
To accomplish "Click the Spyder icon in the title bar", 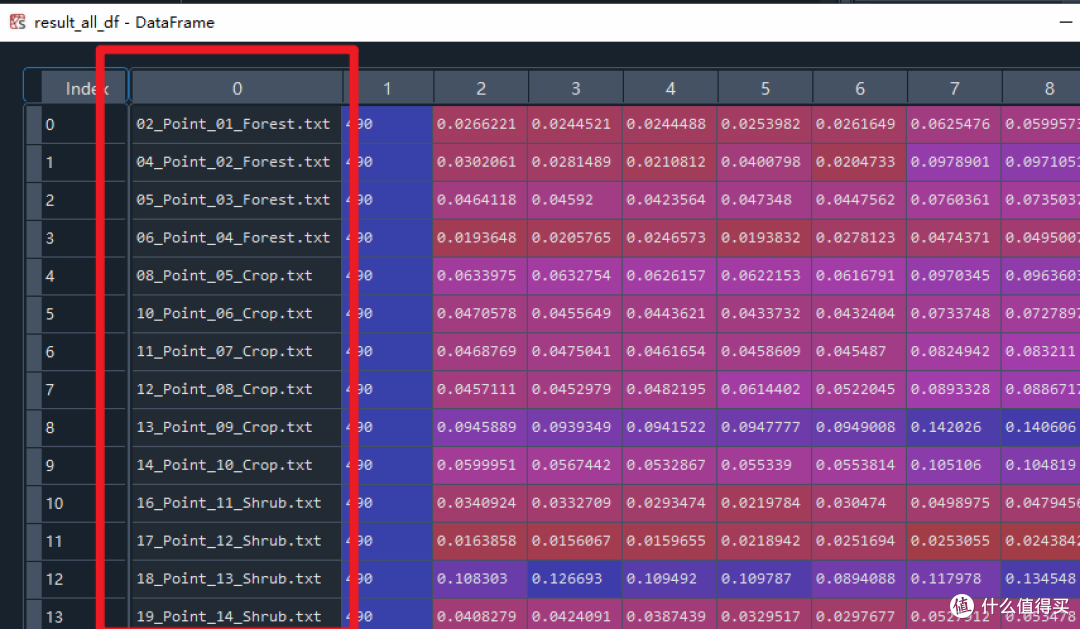I will click(x=17, y=22).
